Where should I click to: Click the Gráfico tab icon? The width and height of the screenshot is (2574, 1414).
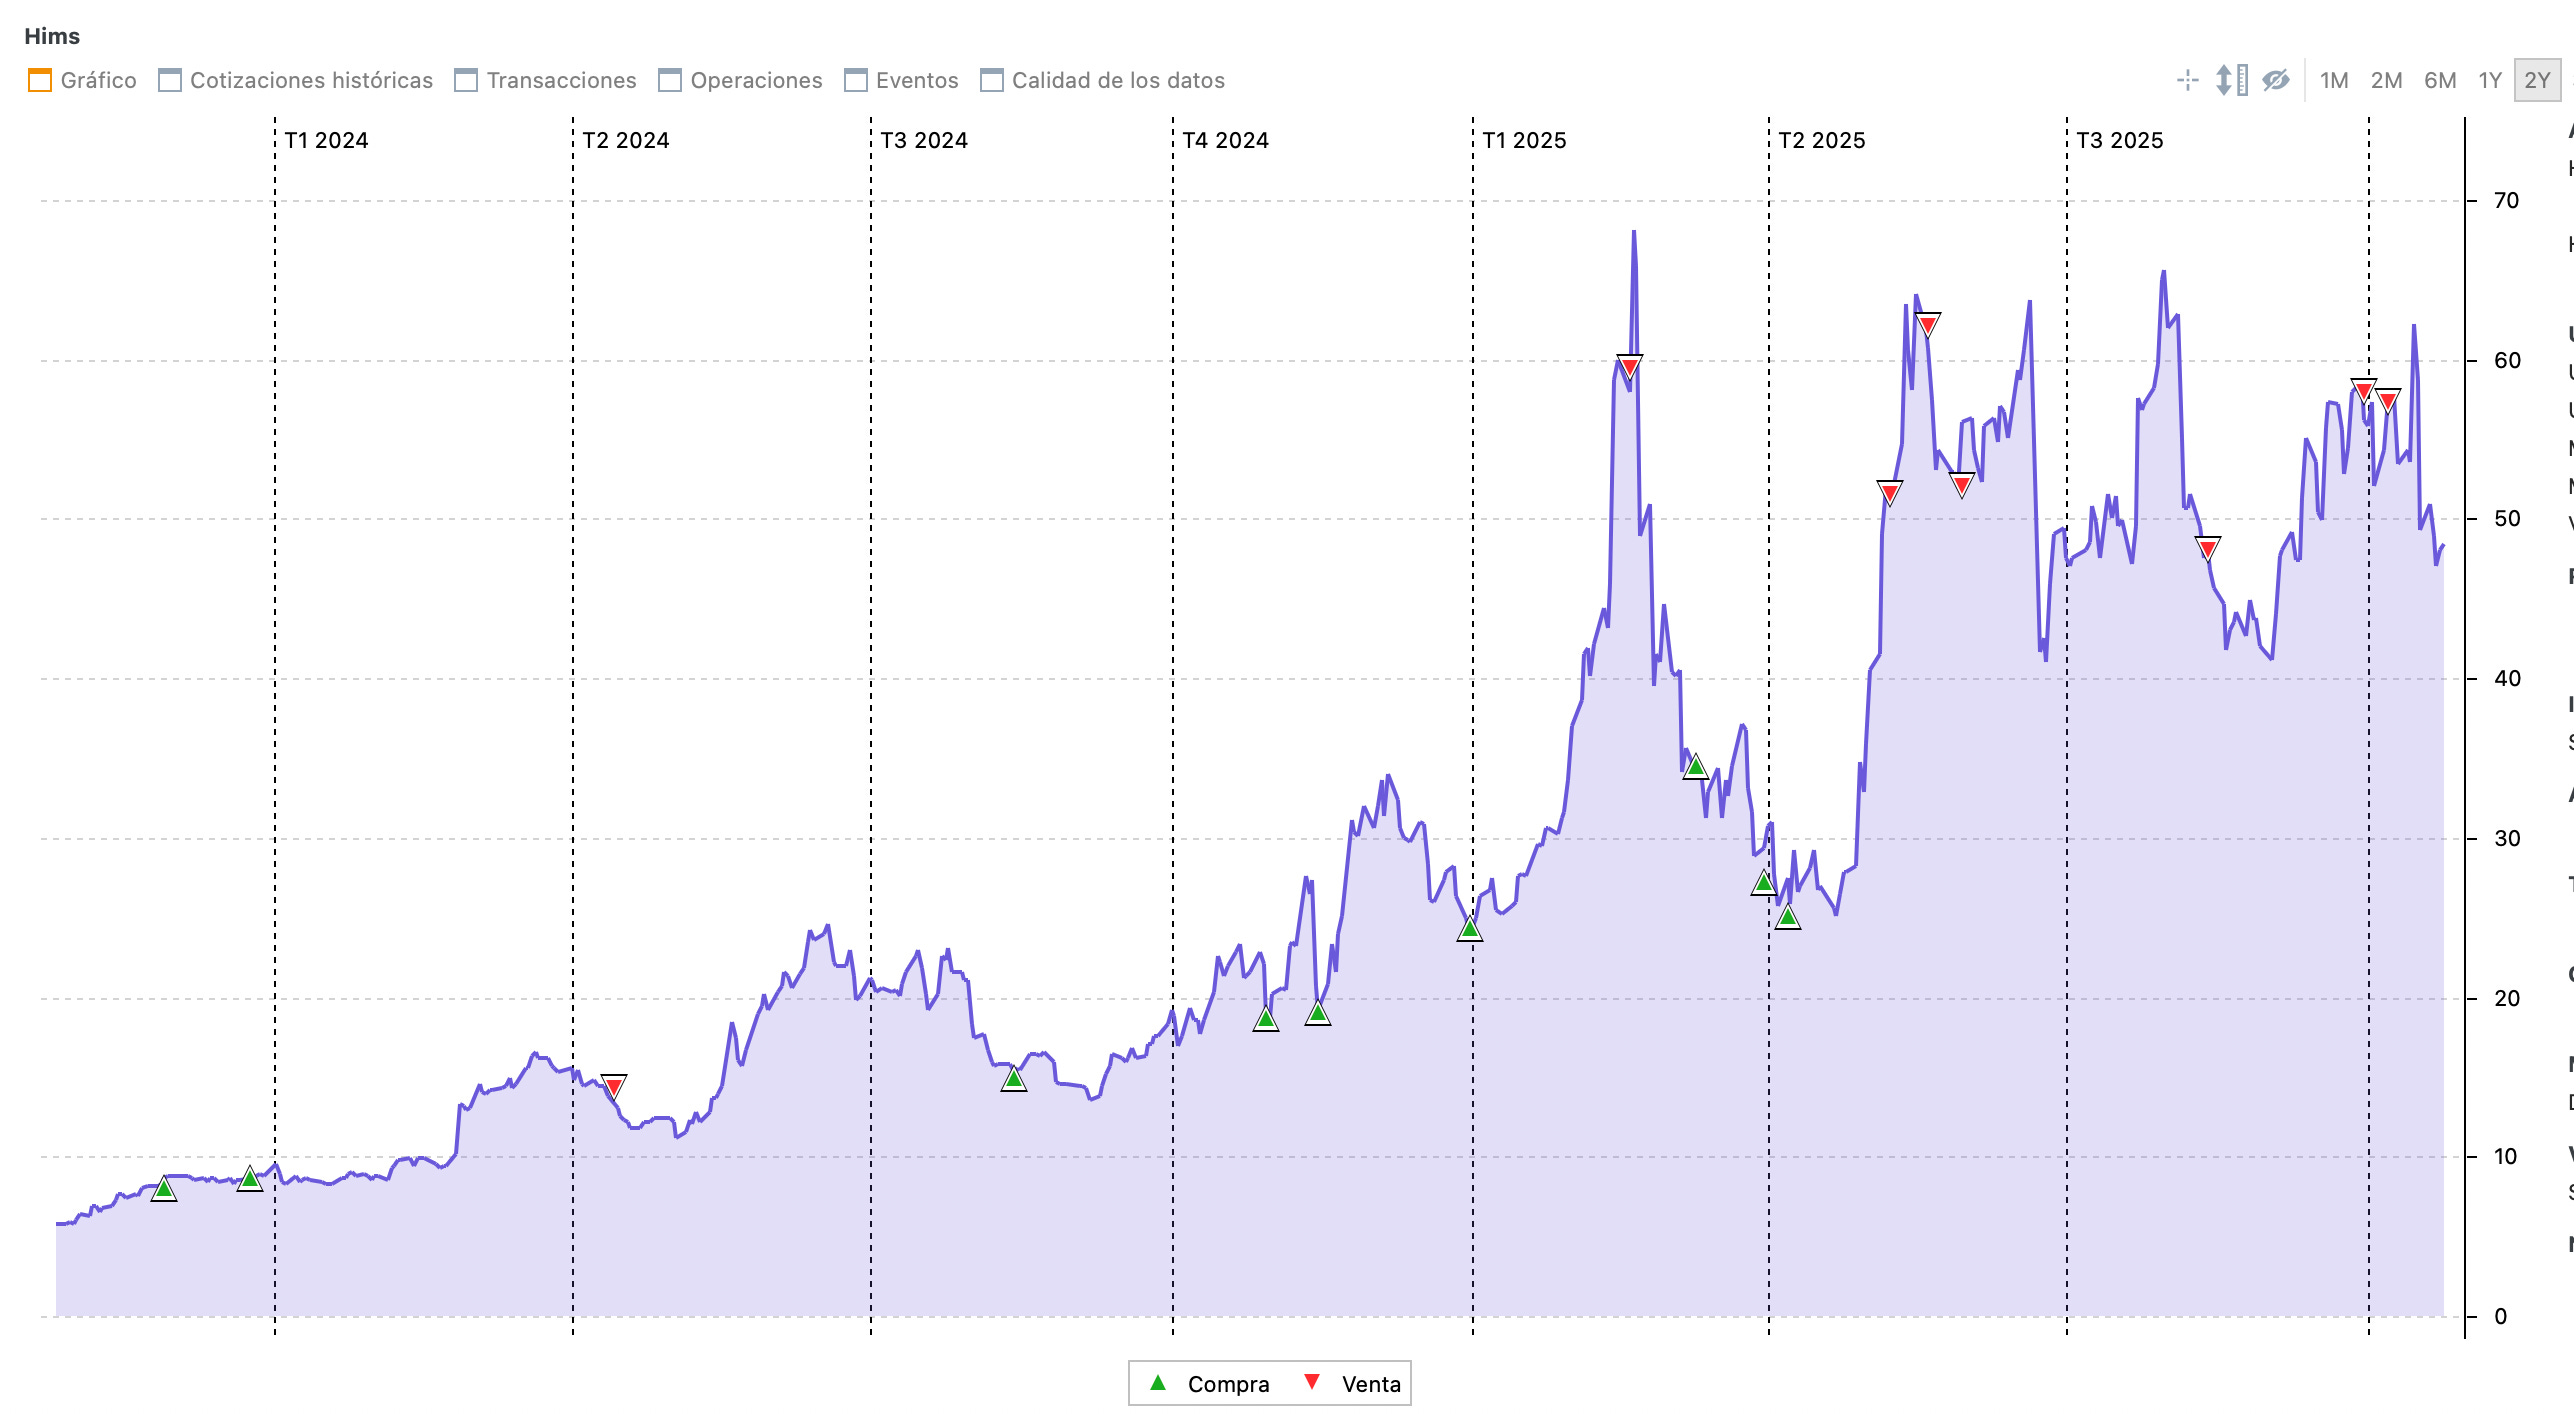pyautogui.click(x=40, y=80)
